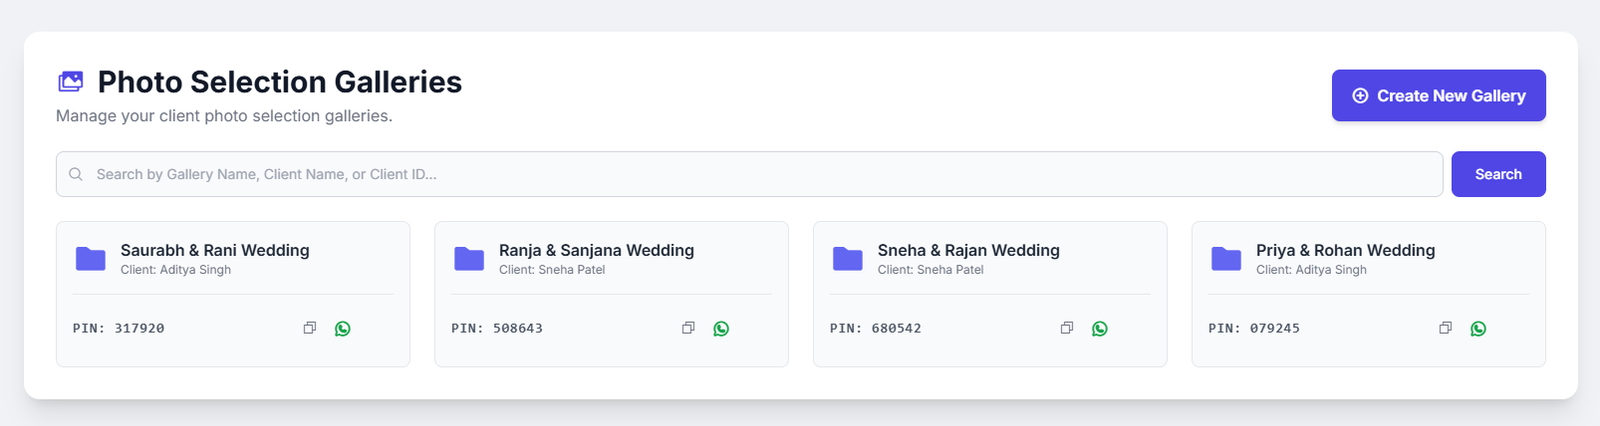Share Priya & Rohan Wedding via WhatsApp

point(1478,328)
